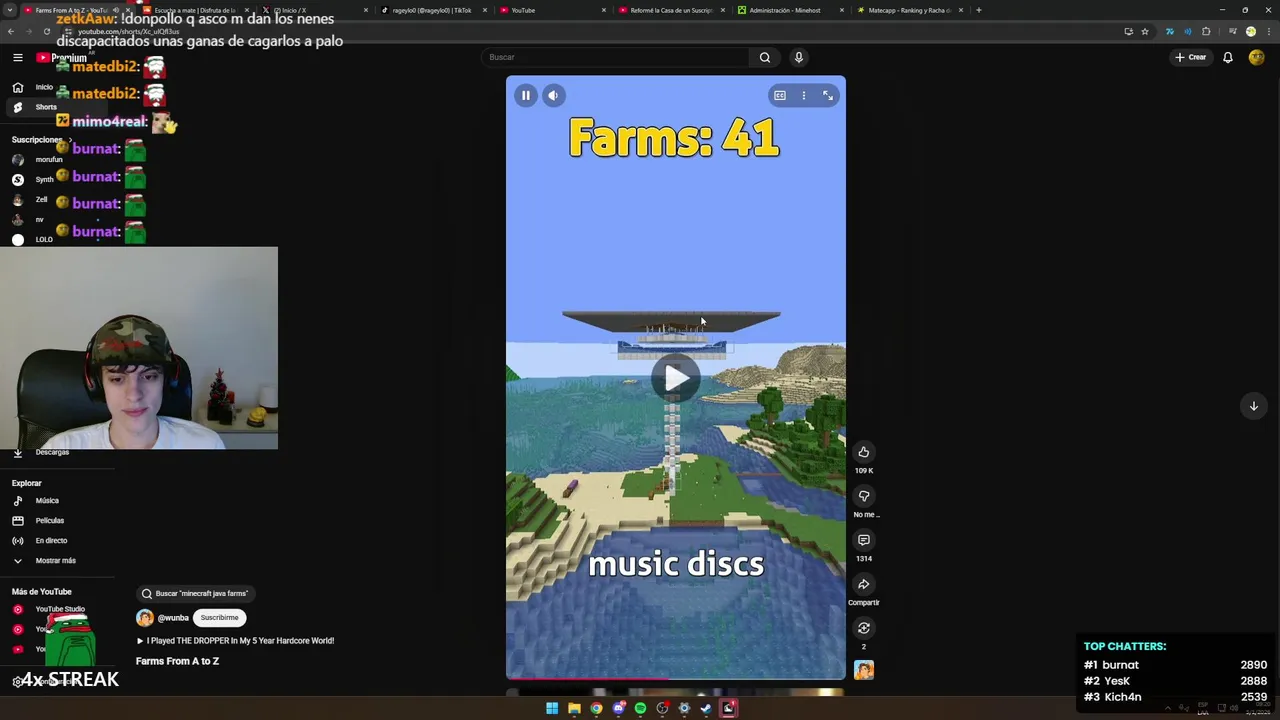Image resolution: width=1280 pixels, height=720 pixels.
Task: Mute the Shorts video volume
Action: tap(553, 96)
